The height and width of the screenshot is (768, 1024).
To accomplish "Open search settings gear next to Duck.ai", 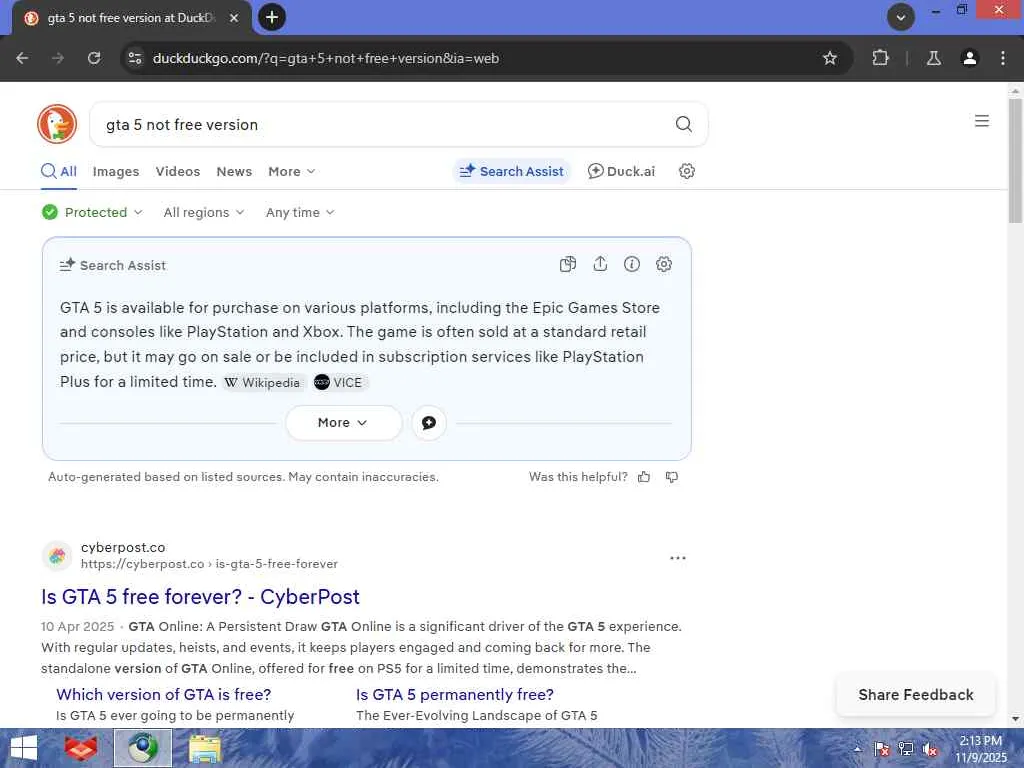I will [x=686, y=171].
